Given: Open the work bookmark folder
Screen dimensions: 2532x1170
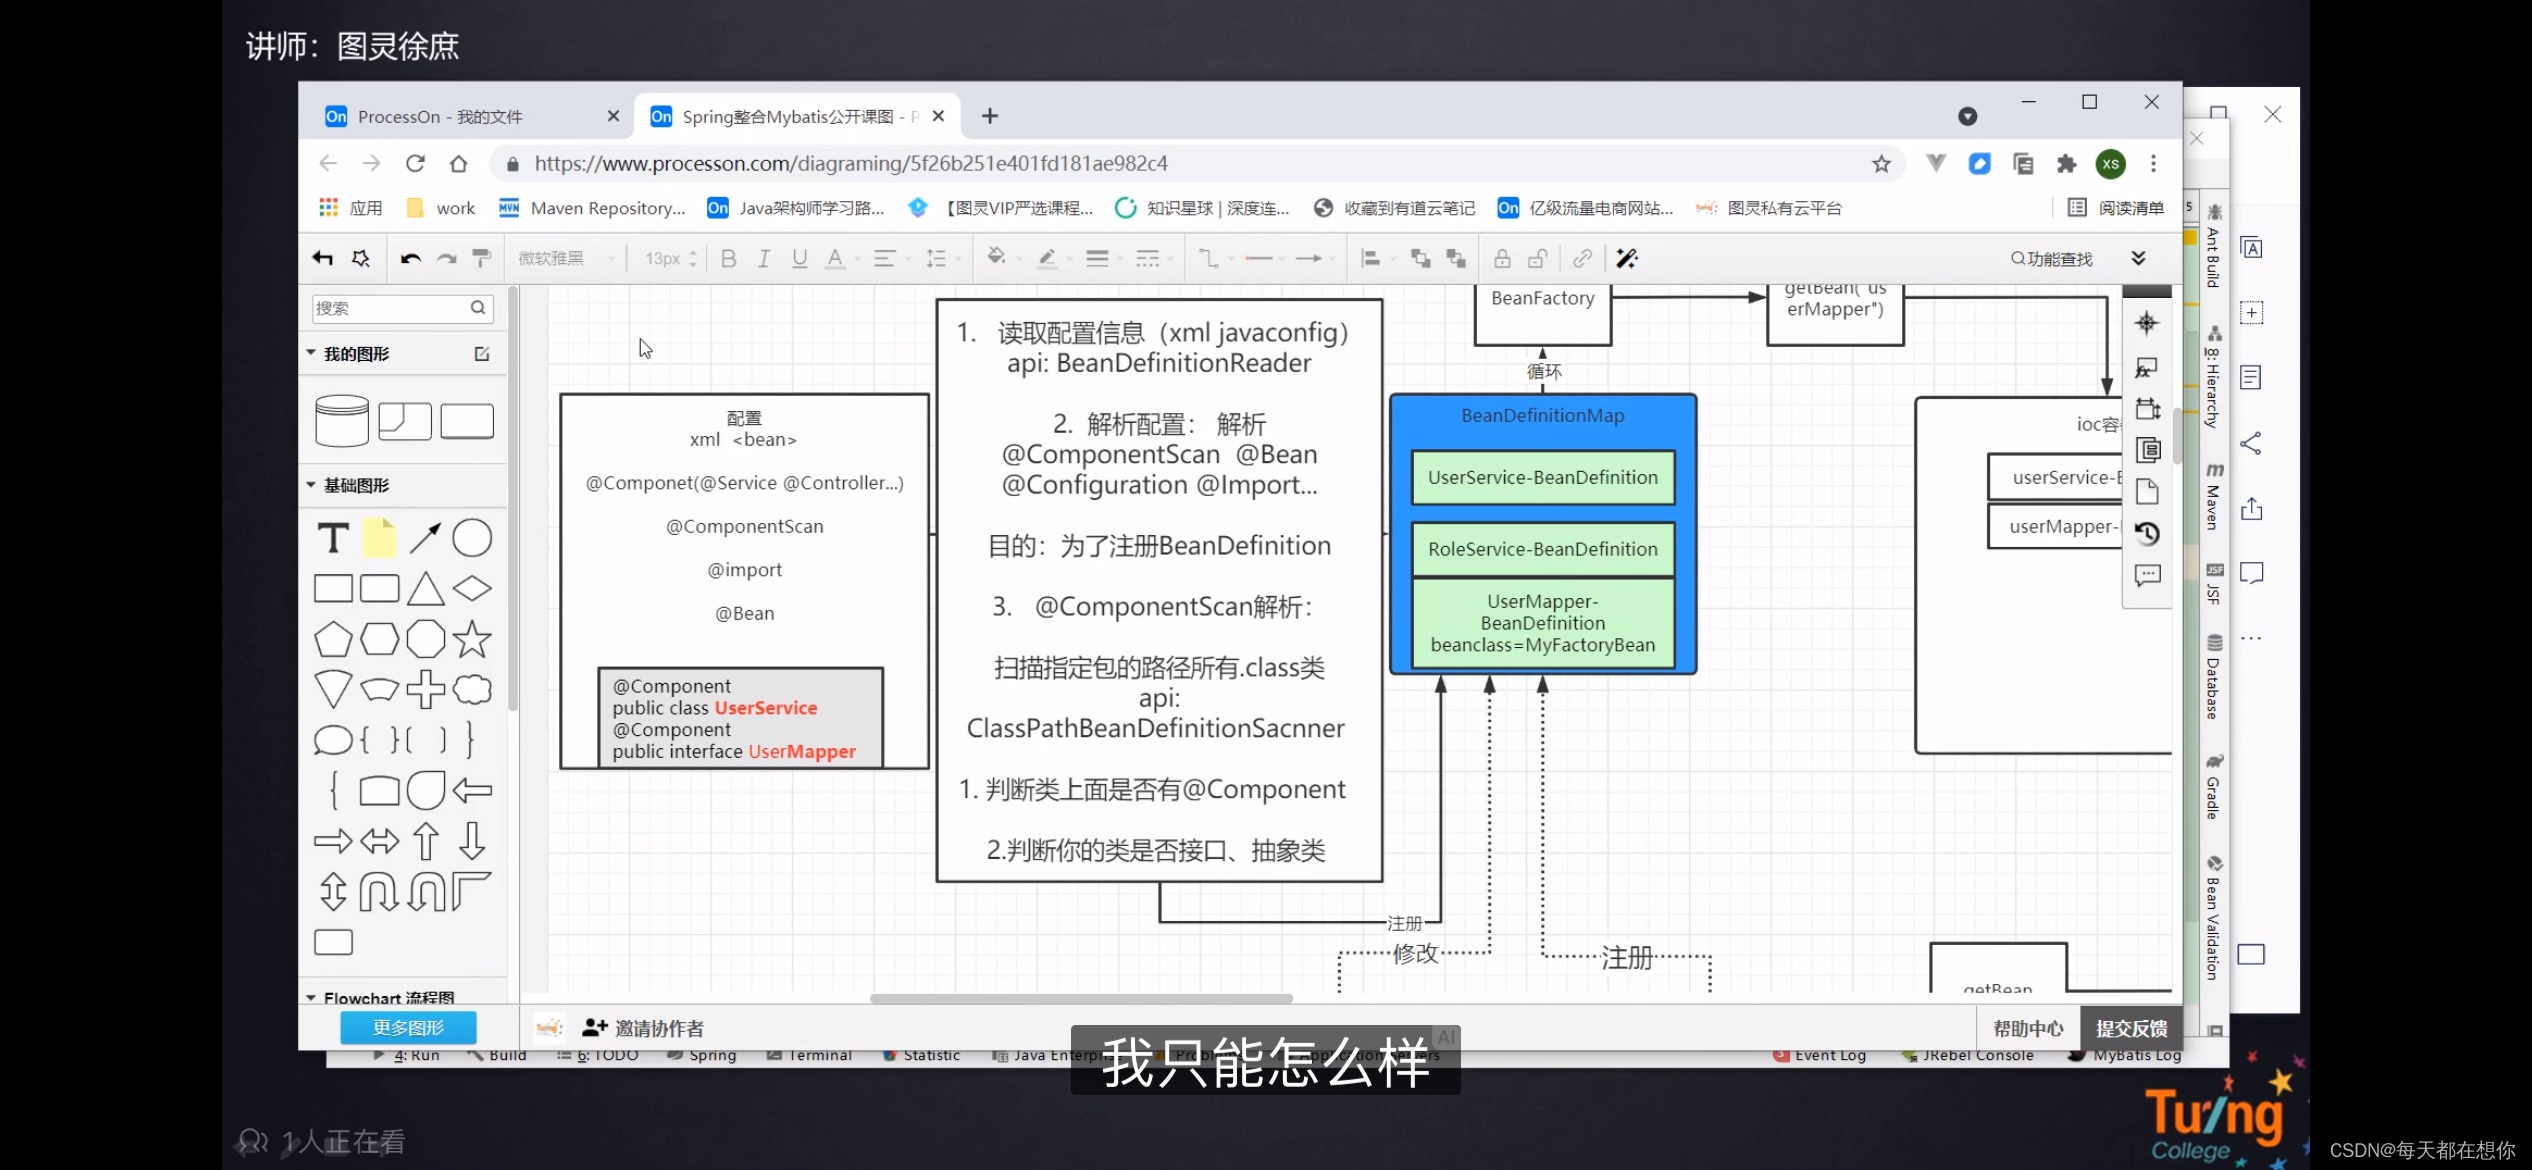Looking at the screenshot, I should [441, 208].
